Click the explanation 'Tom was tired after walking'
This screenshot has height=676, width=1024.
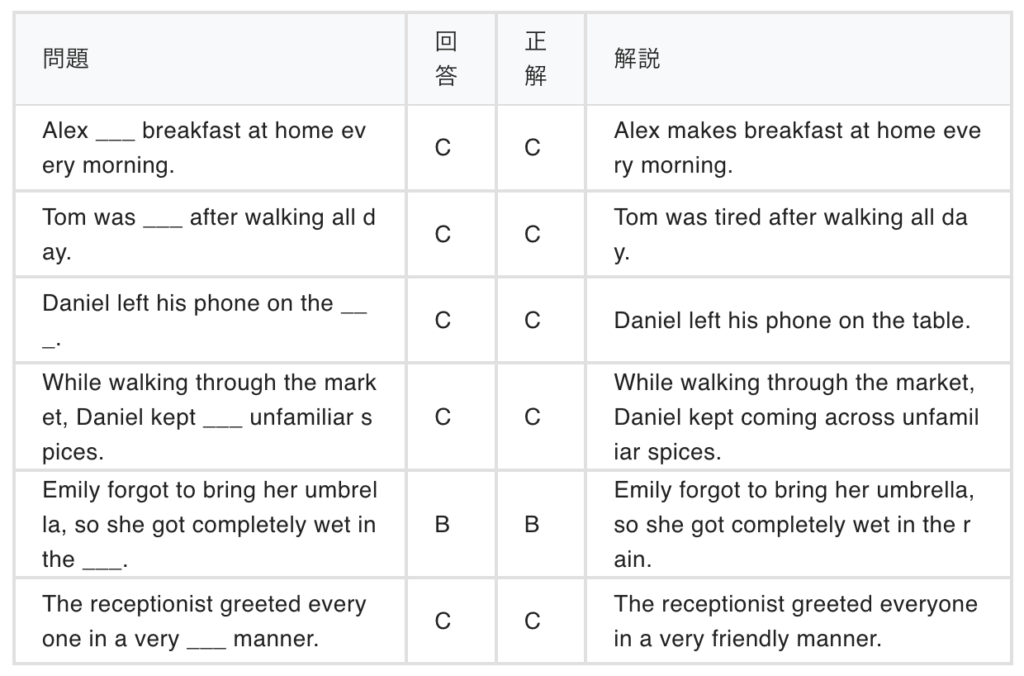(790, 234)
